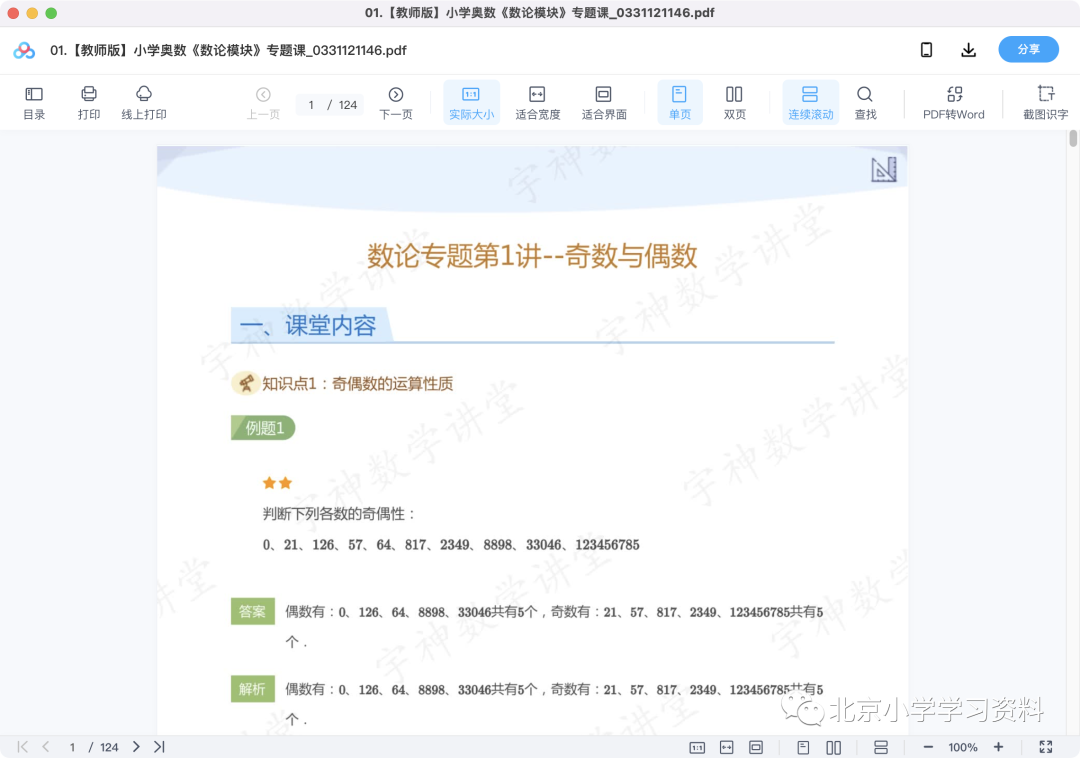
Task: Click the 分享 share button
Action: [x=1028, y=50]
